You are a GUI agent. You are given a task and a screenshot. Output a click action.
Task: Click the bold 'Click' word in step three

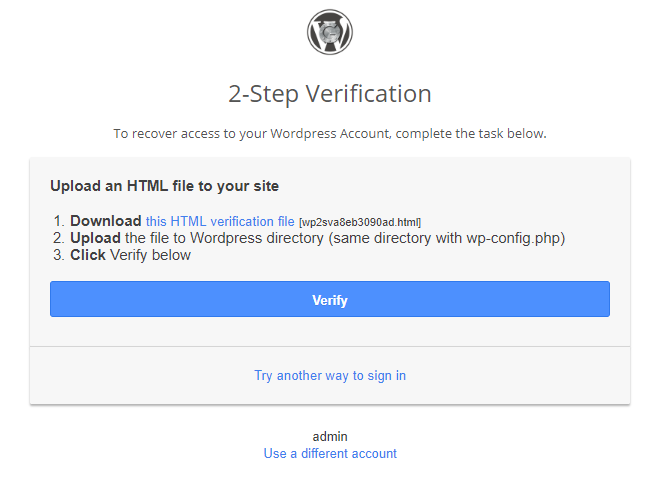coord(88,255)
